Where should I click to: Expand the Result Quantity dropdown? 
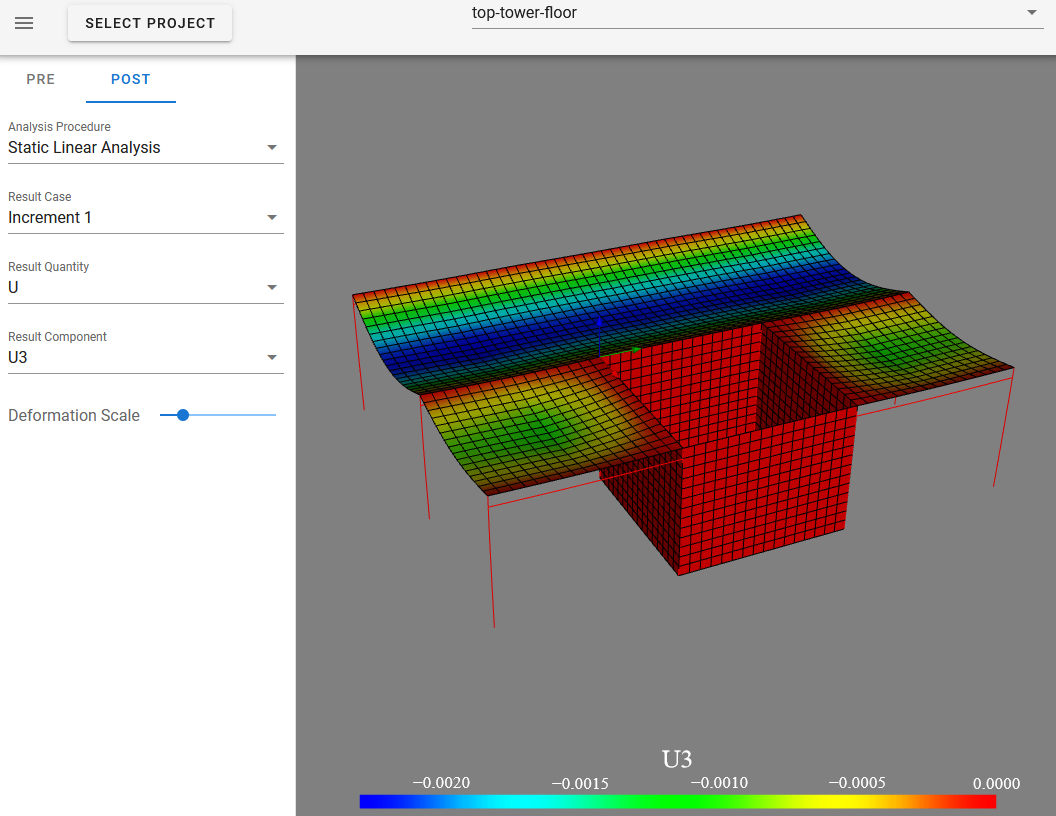pyautogui.click(x=145, y=288)
